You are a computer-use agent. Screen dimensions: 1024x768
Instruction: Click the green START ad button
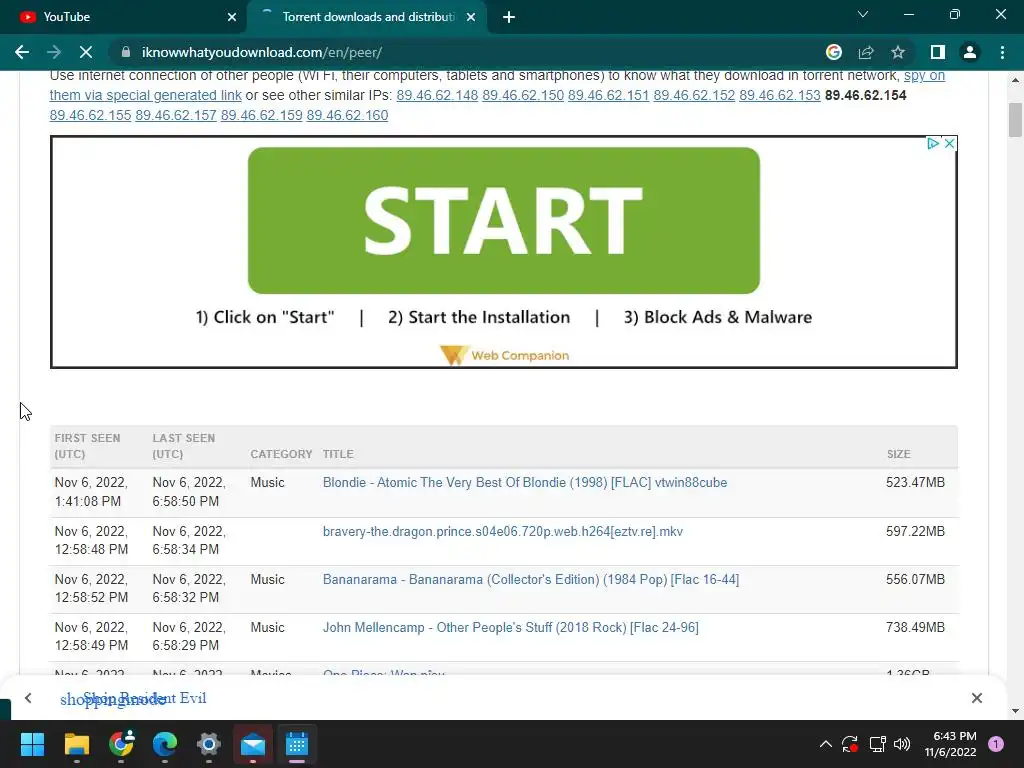pos(504,221)
